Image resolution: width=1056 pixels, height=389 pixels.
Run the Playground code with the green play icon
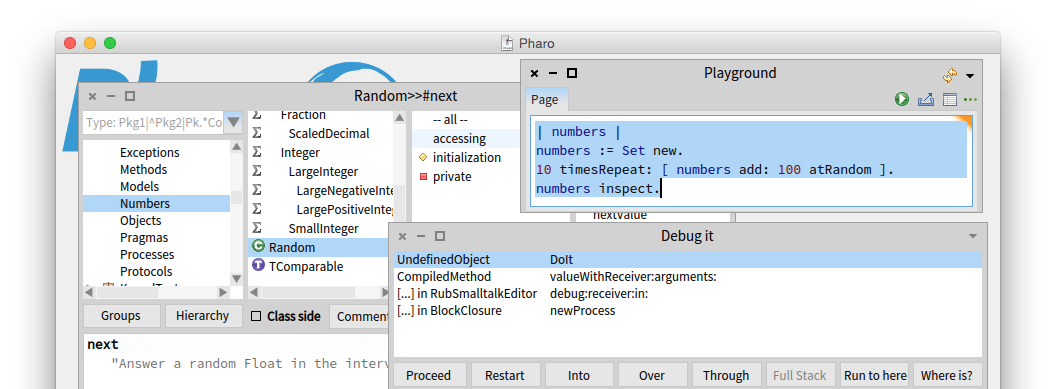click(x=902, y=100)
